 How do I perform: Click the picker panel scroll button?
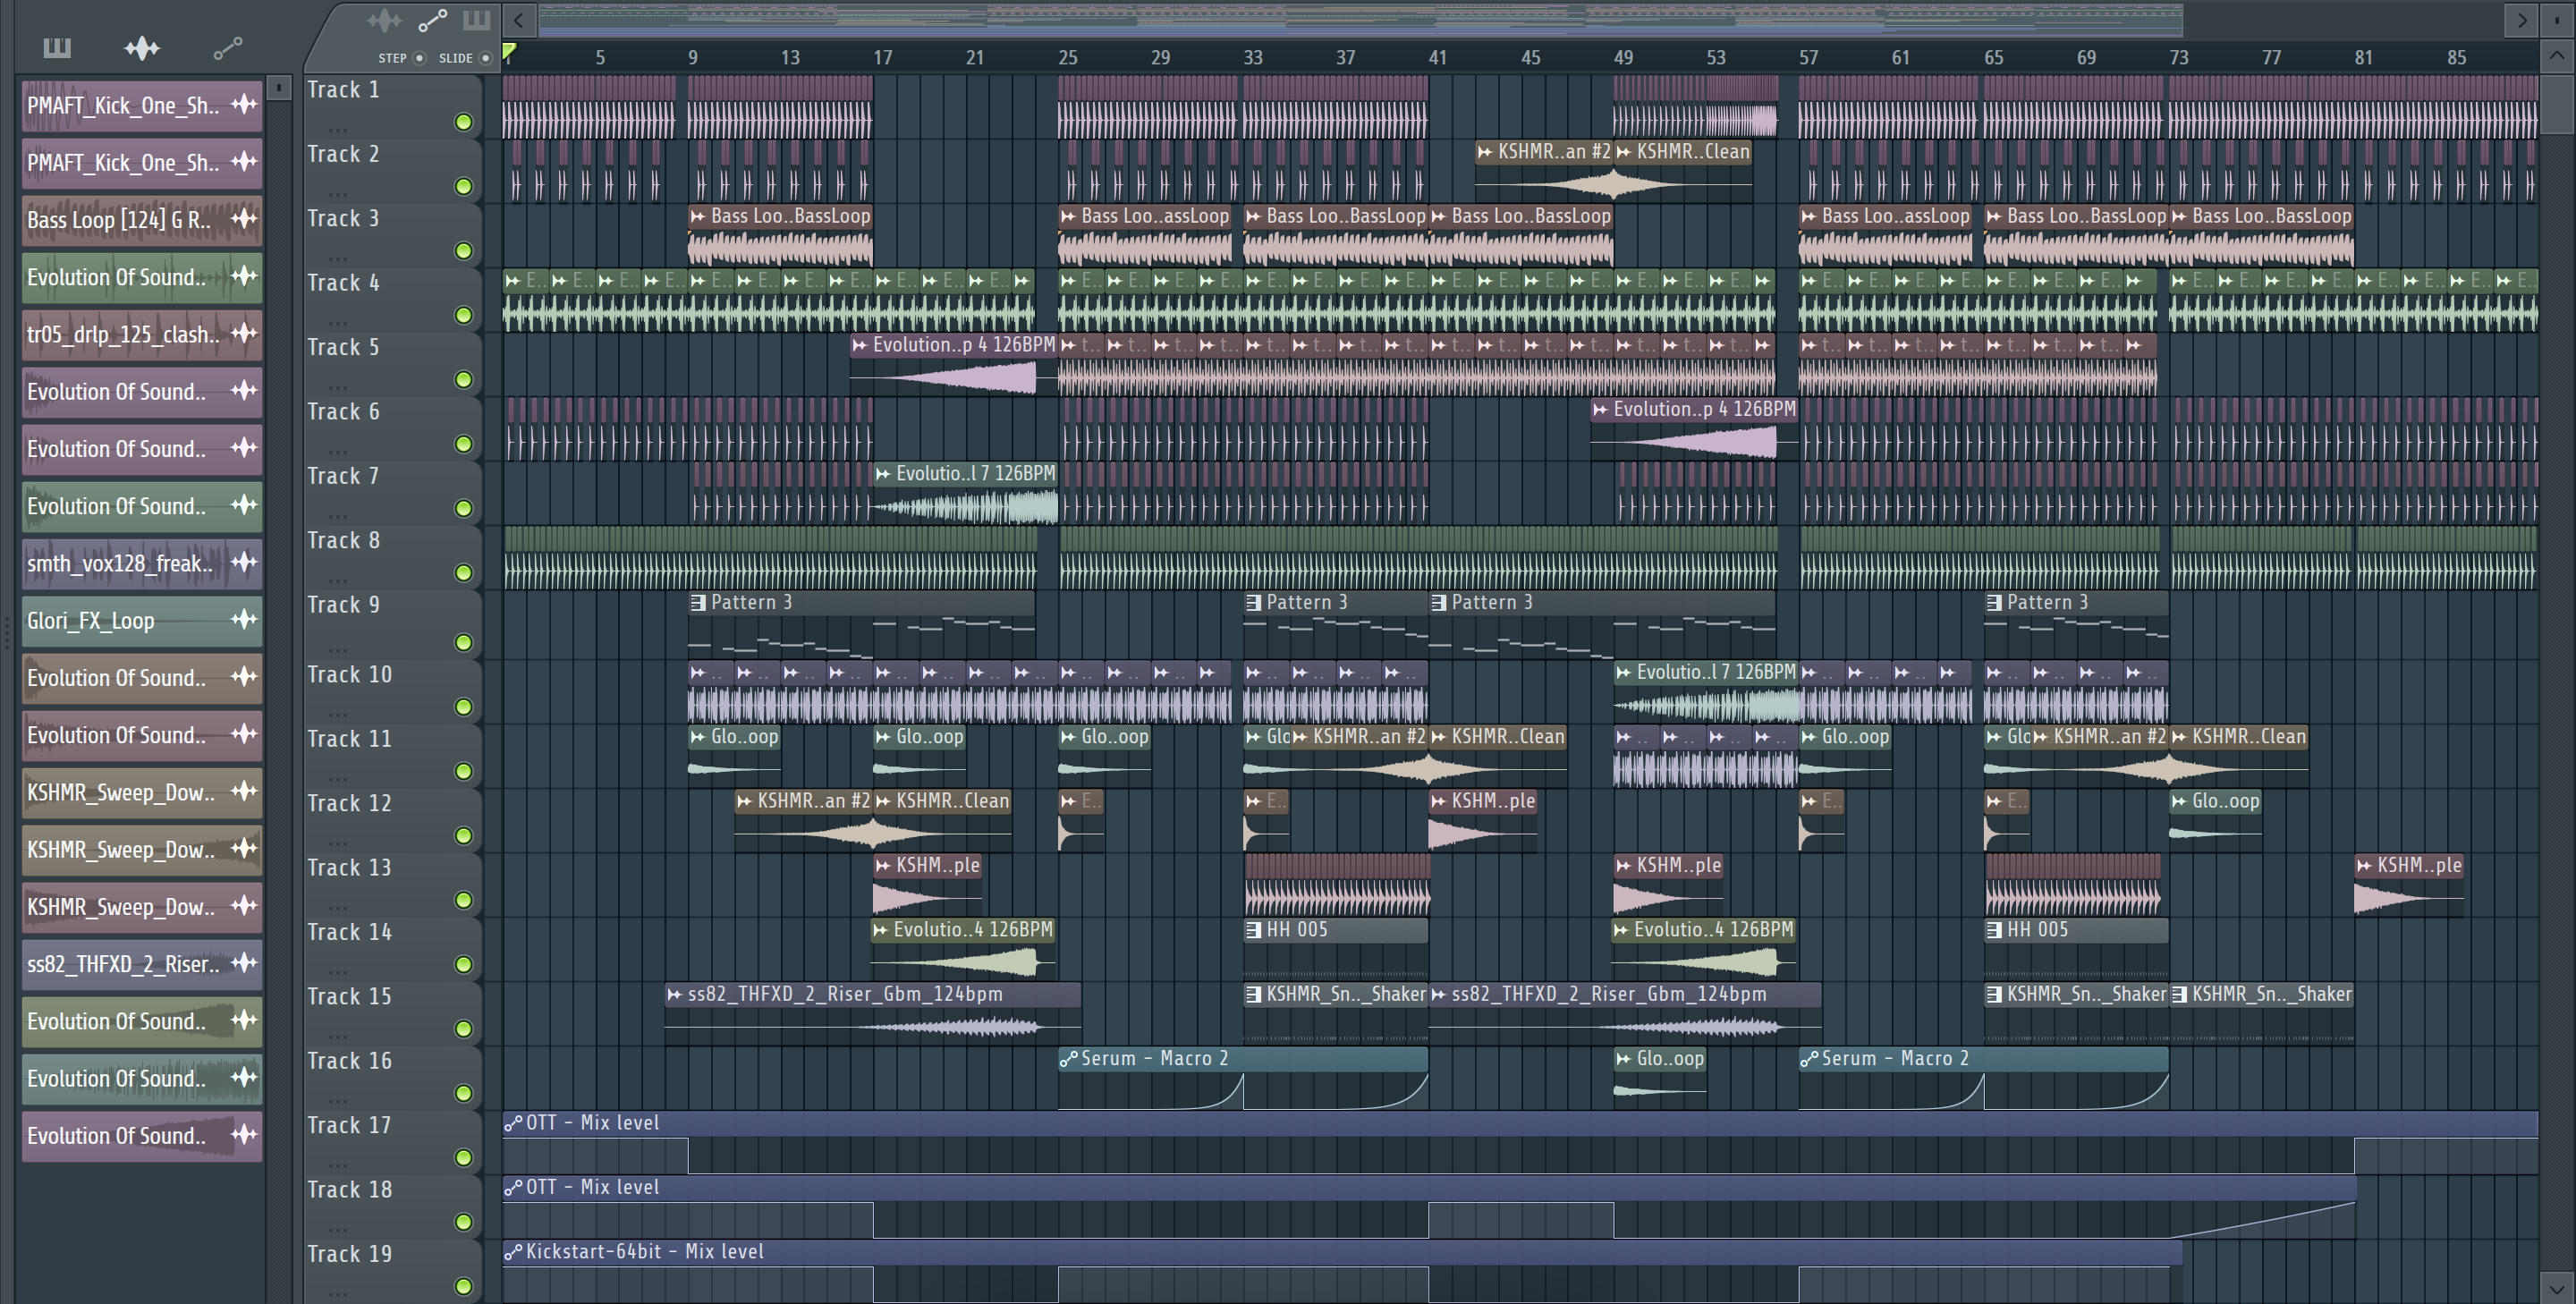click(279, 88)
